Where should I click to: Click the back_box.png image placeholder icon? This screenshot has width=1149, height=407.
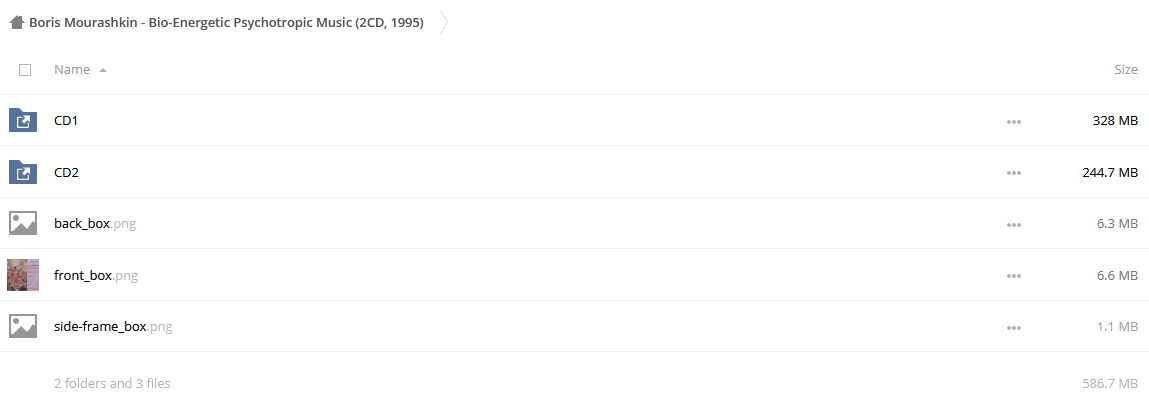point(23,224)
